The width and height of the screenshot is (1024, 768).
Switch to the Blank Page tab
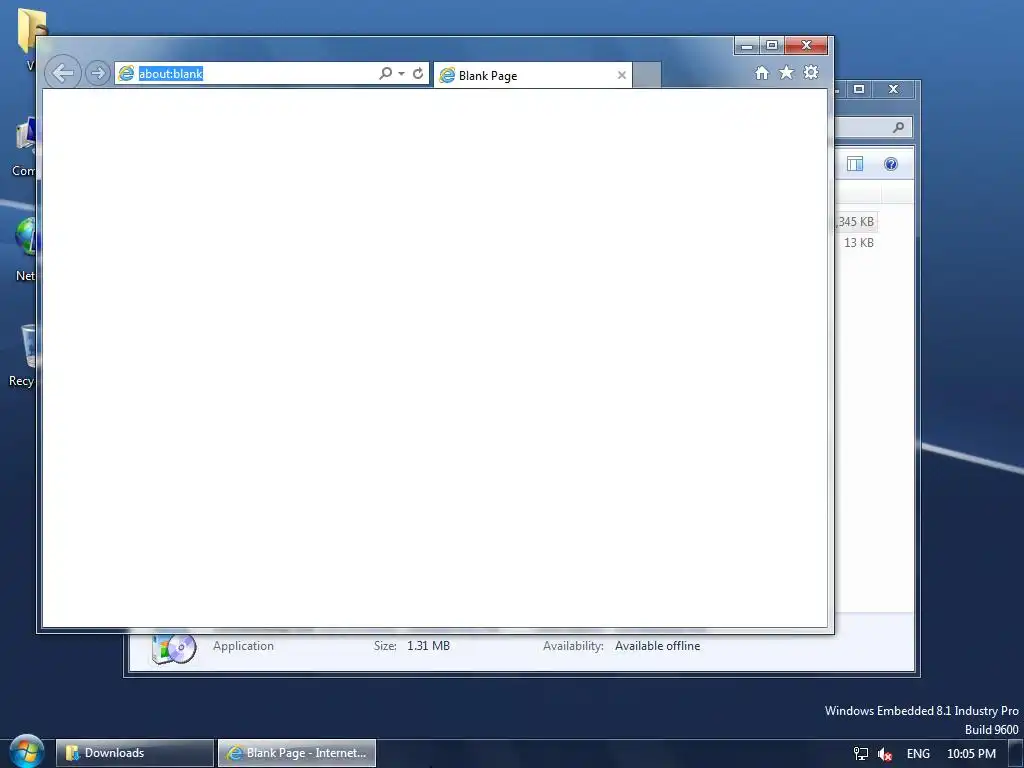[533, 75]
